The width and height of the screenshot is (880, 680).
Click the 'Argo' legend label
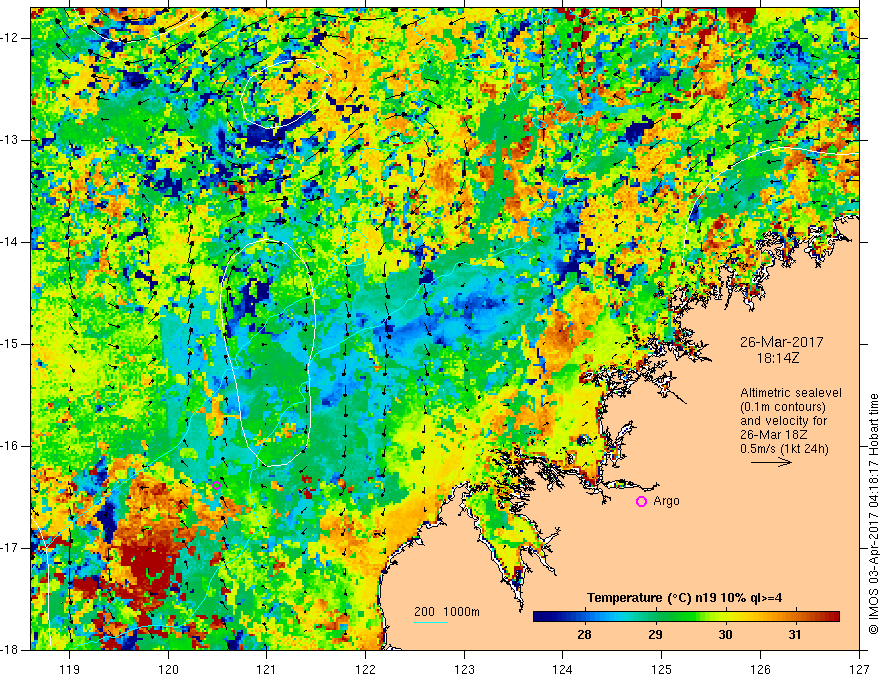(666, 501)
